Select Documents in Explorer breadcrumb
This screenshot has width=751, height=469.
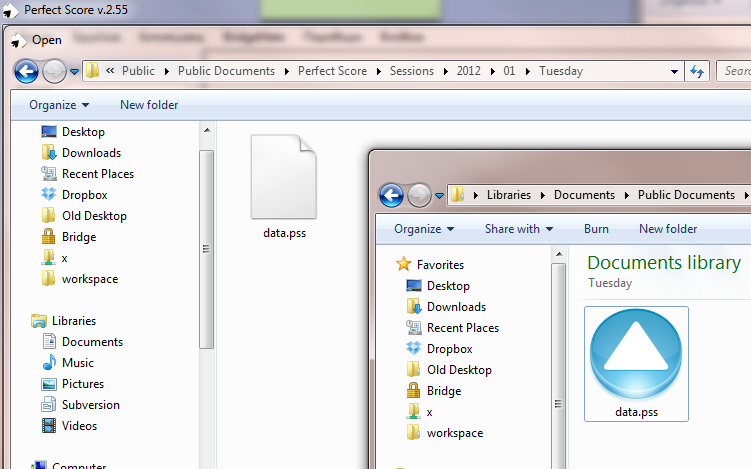[x=584, y=195]
